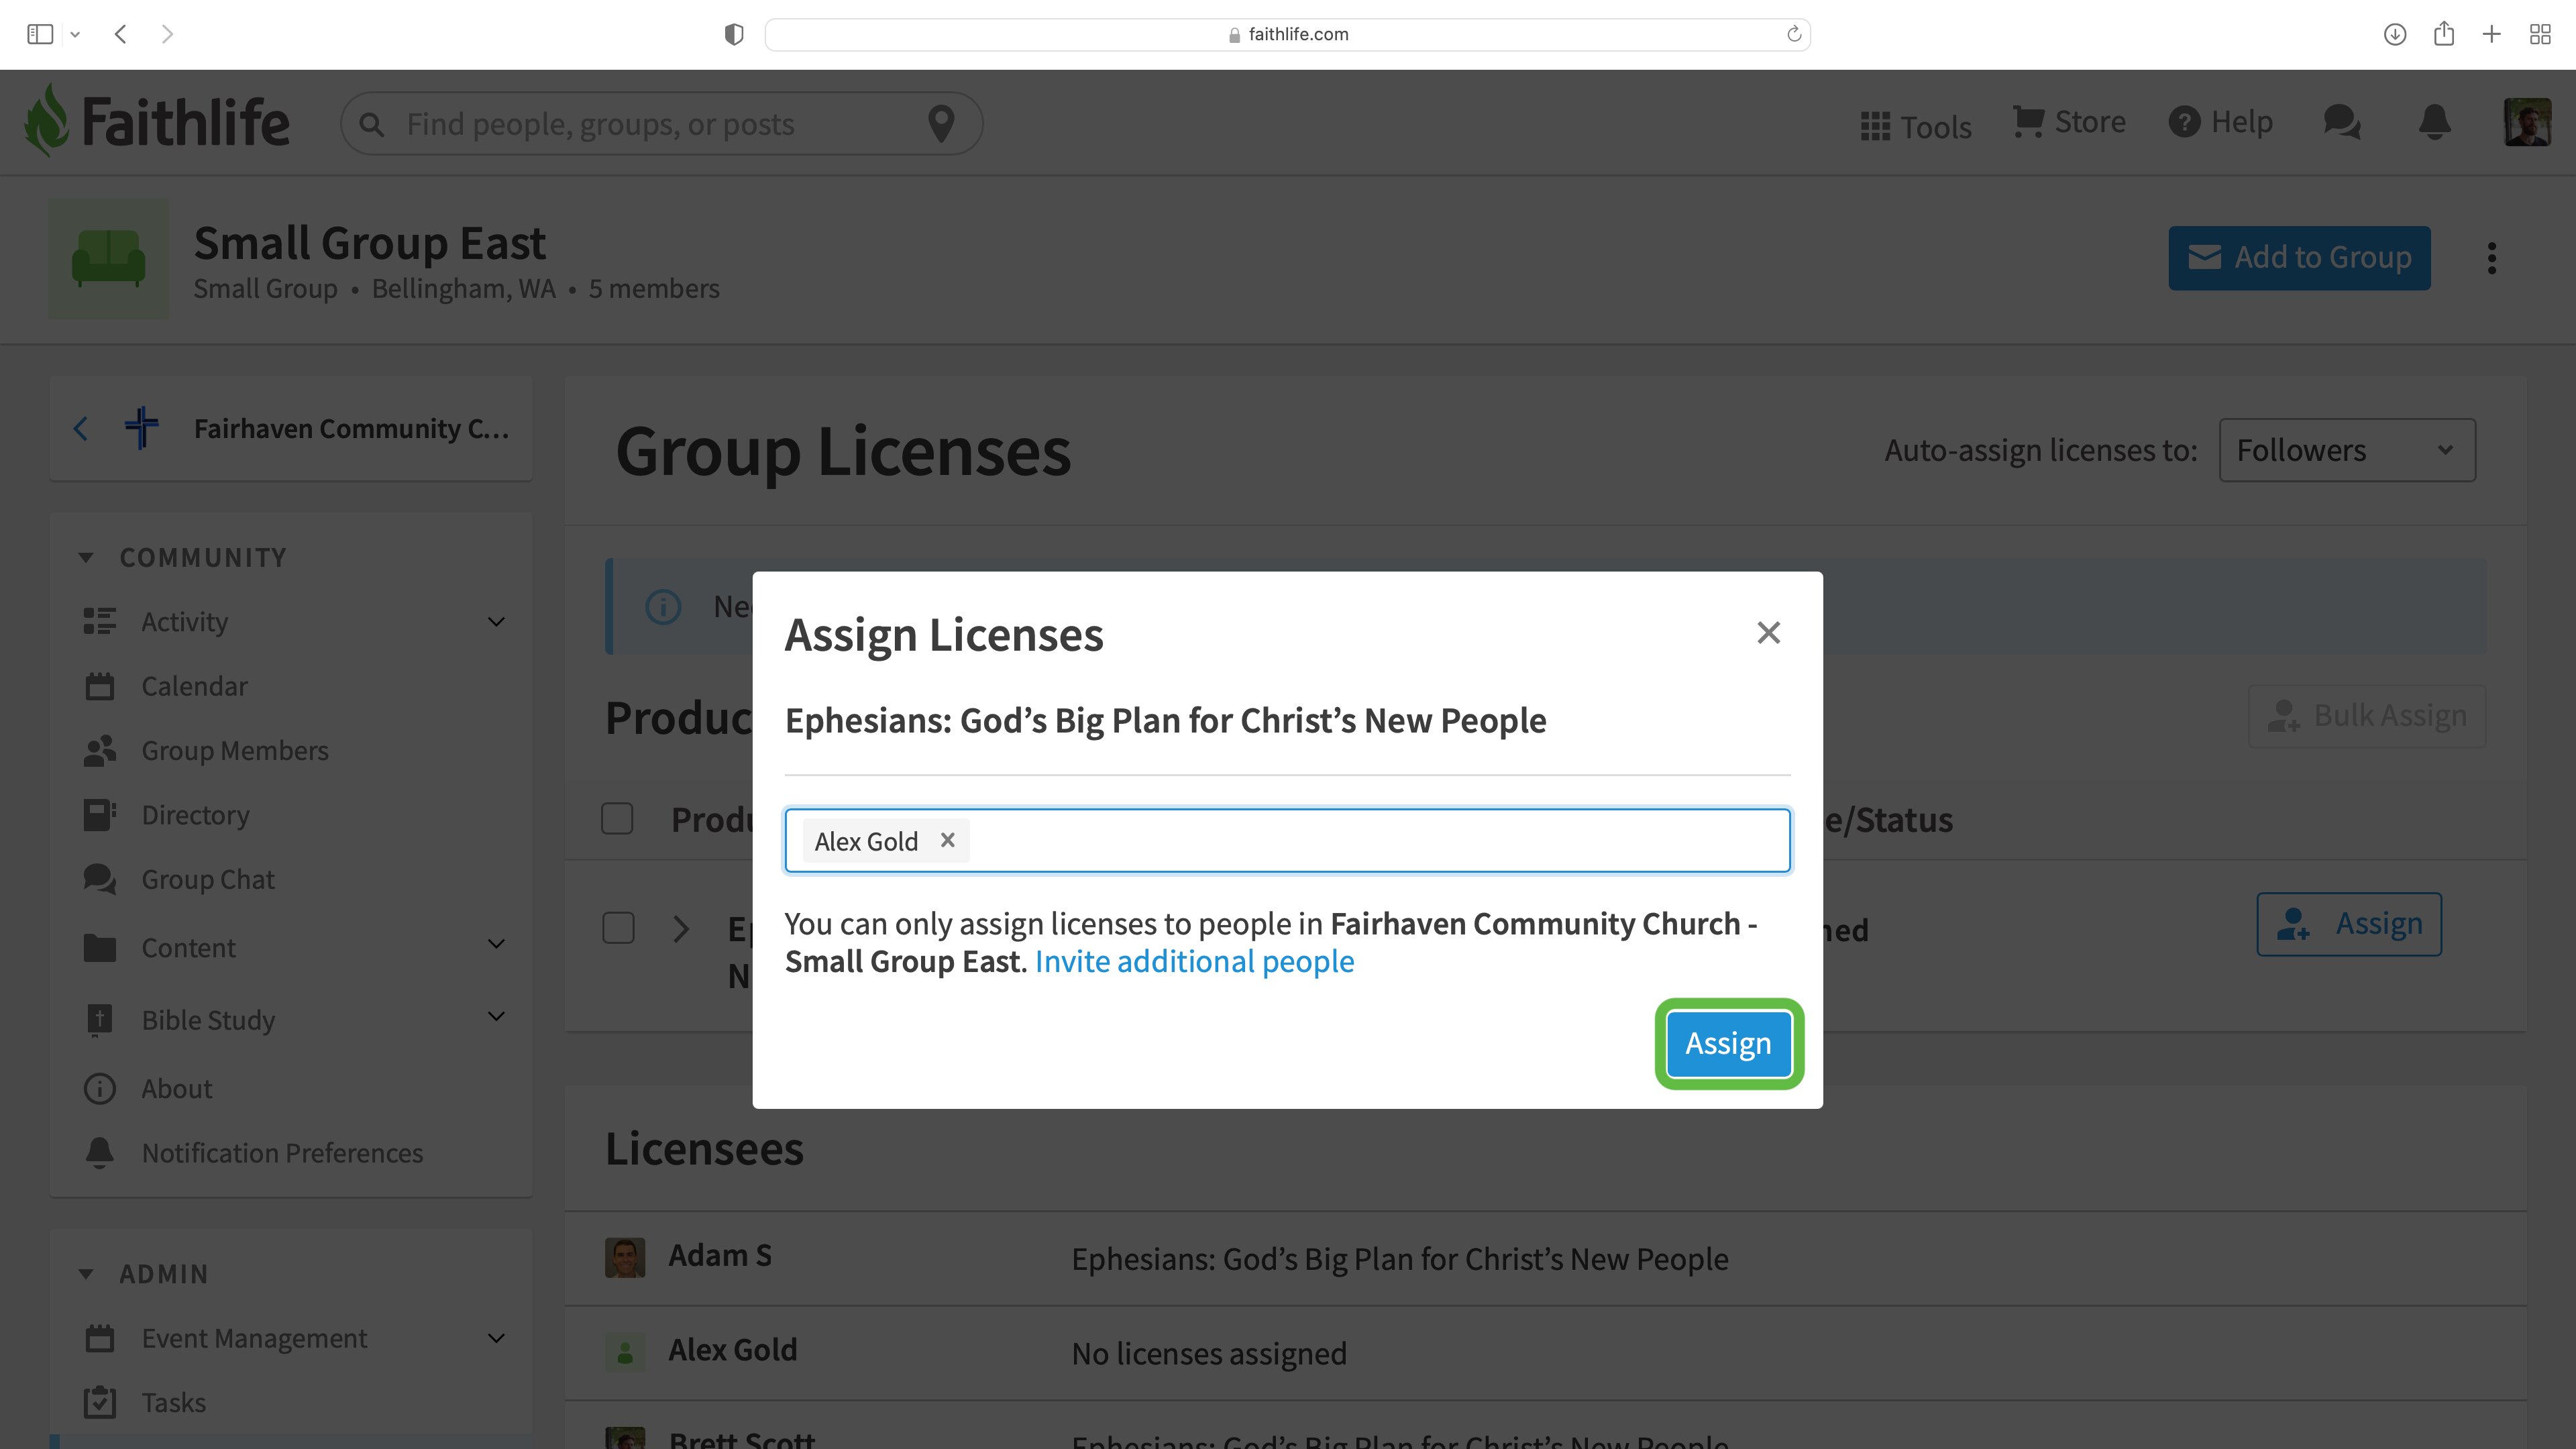
Task: Open a new Safari tab
Action: click(2492, 34)
